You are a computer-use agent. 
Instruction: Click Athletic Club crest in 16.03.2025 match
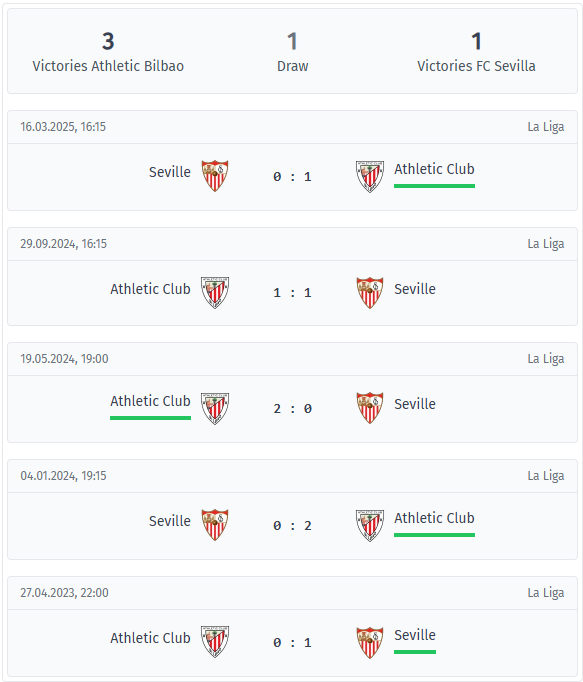coord(370,176)
